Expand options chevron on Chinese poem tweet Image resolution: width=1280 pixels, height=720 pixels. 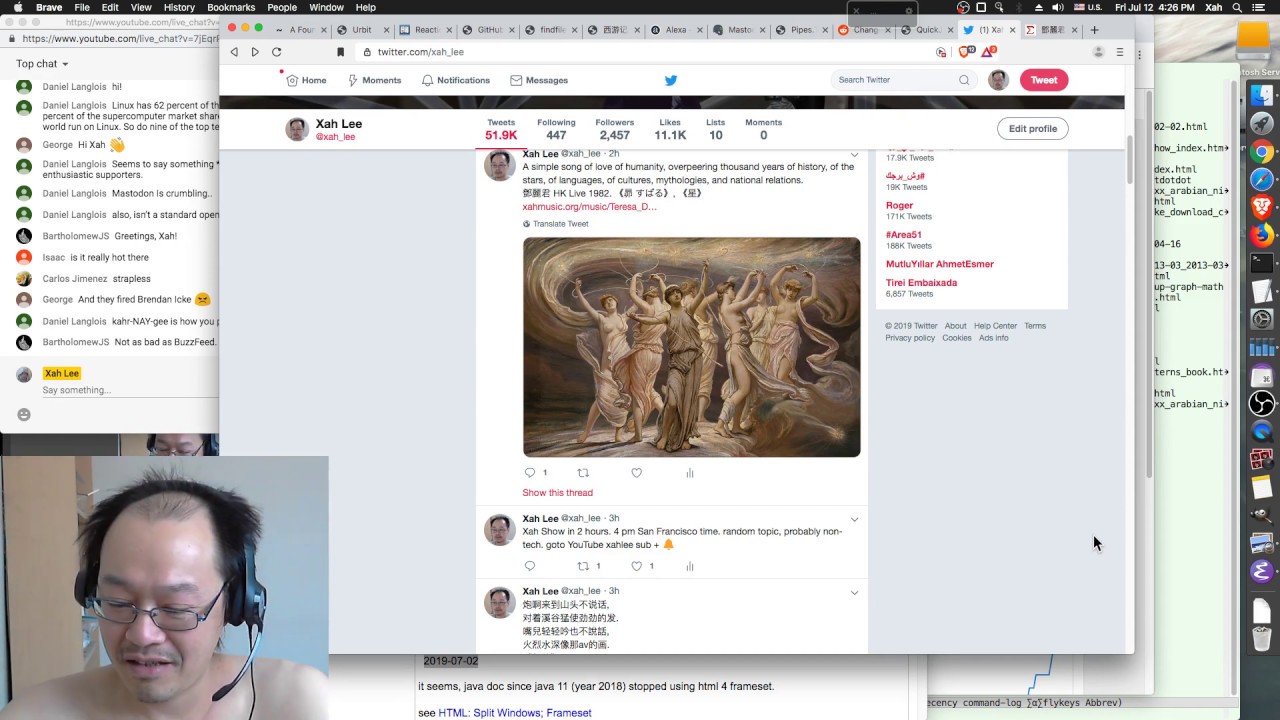pos(854,592)
